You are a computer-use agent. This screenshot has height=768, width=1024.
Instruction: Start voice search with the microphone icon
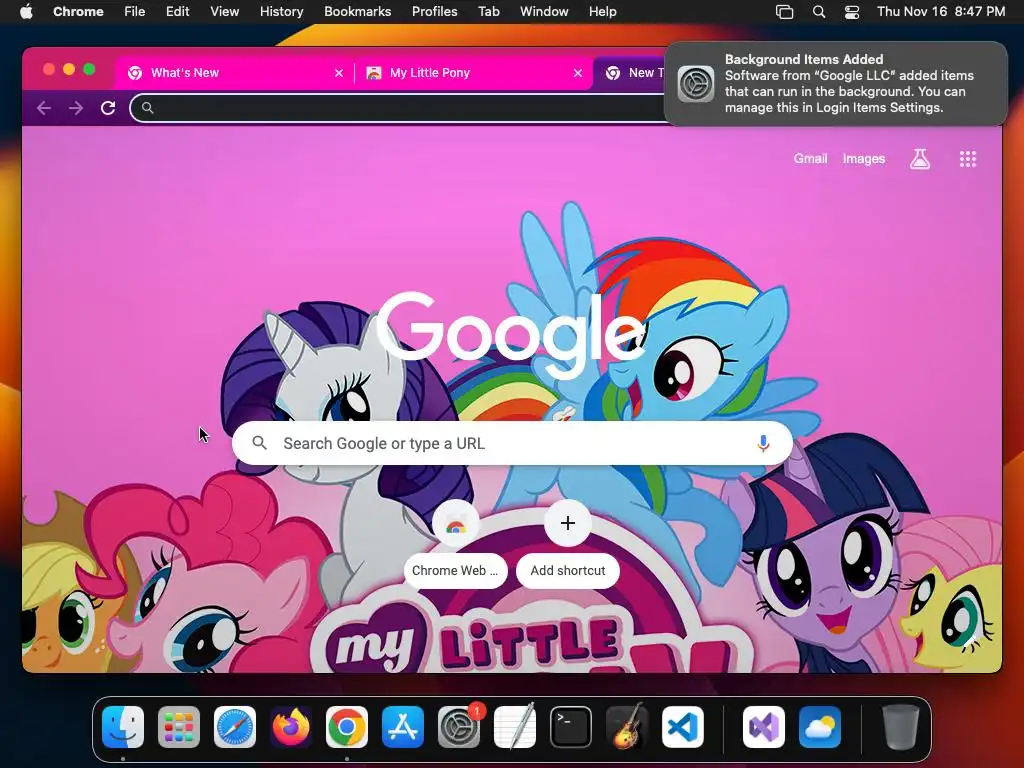click(763, 443)
